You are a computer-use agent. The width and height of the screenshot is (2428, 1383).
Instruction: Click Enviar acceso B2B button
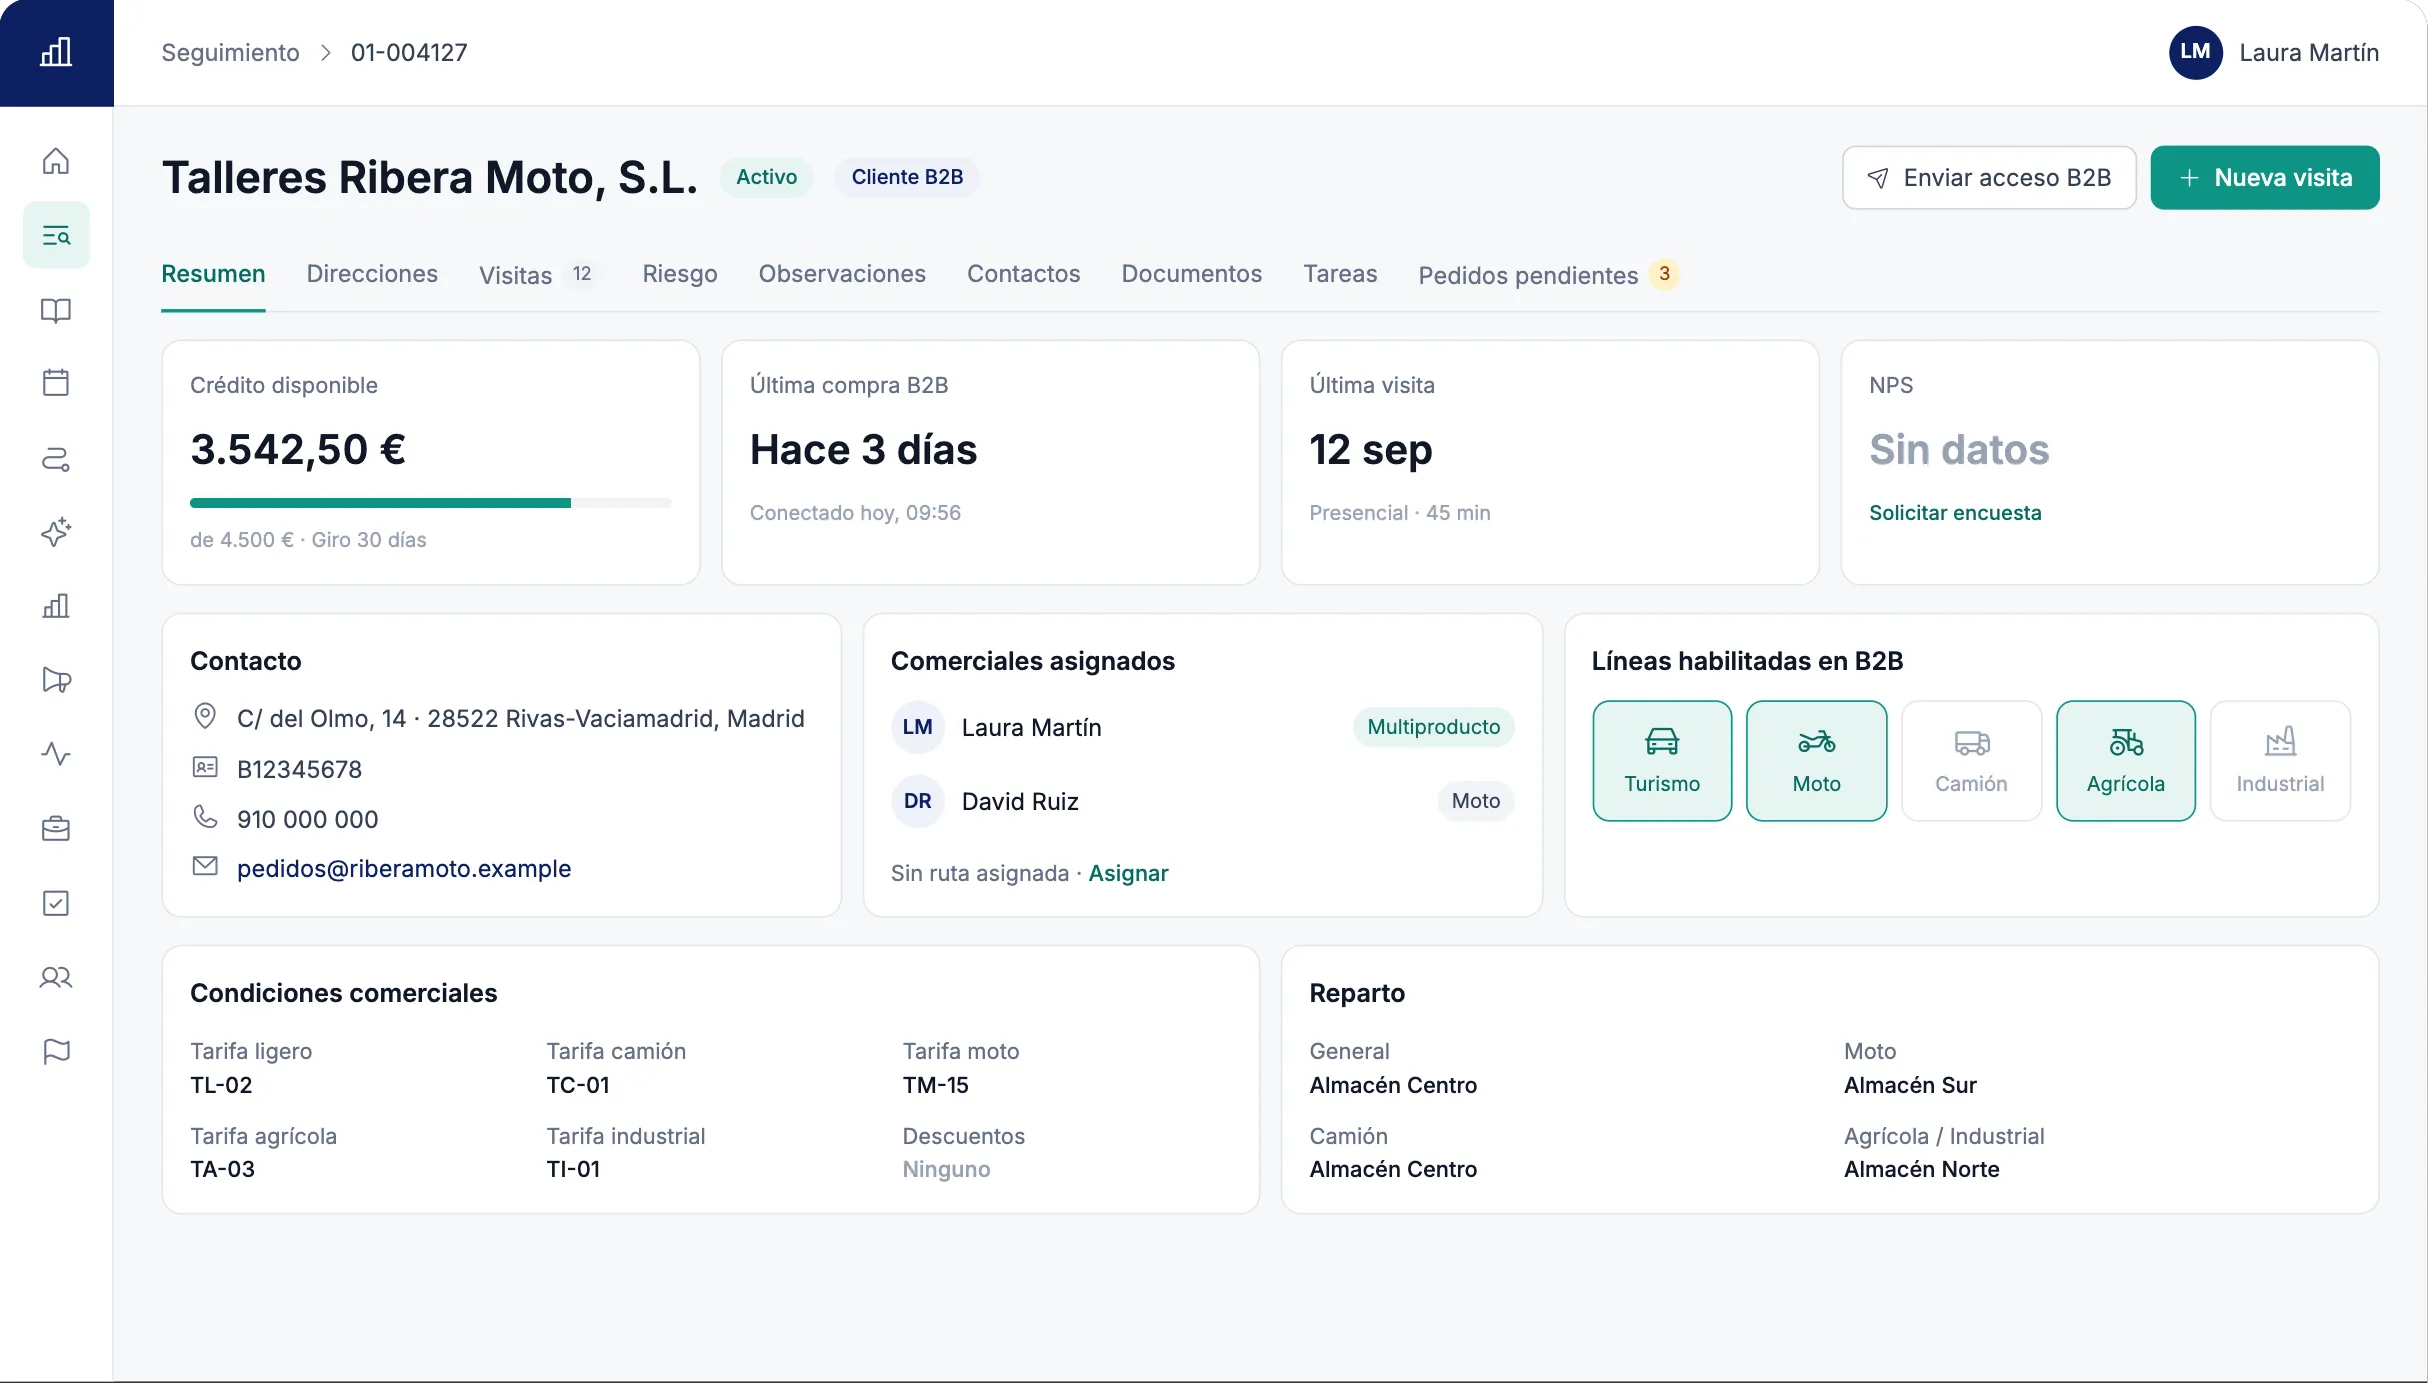[1989, 178]
